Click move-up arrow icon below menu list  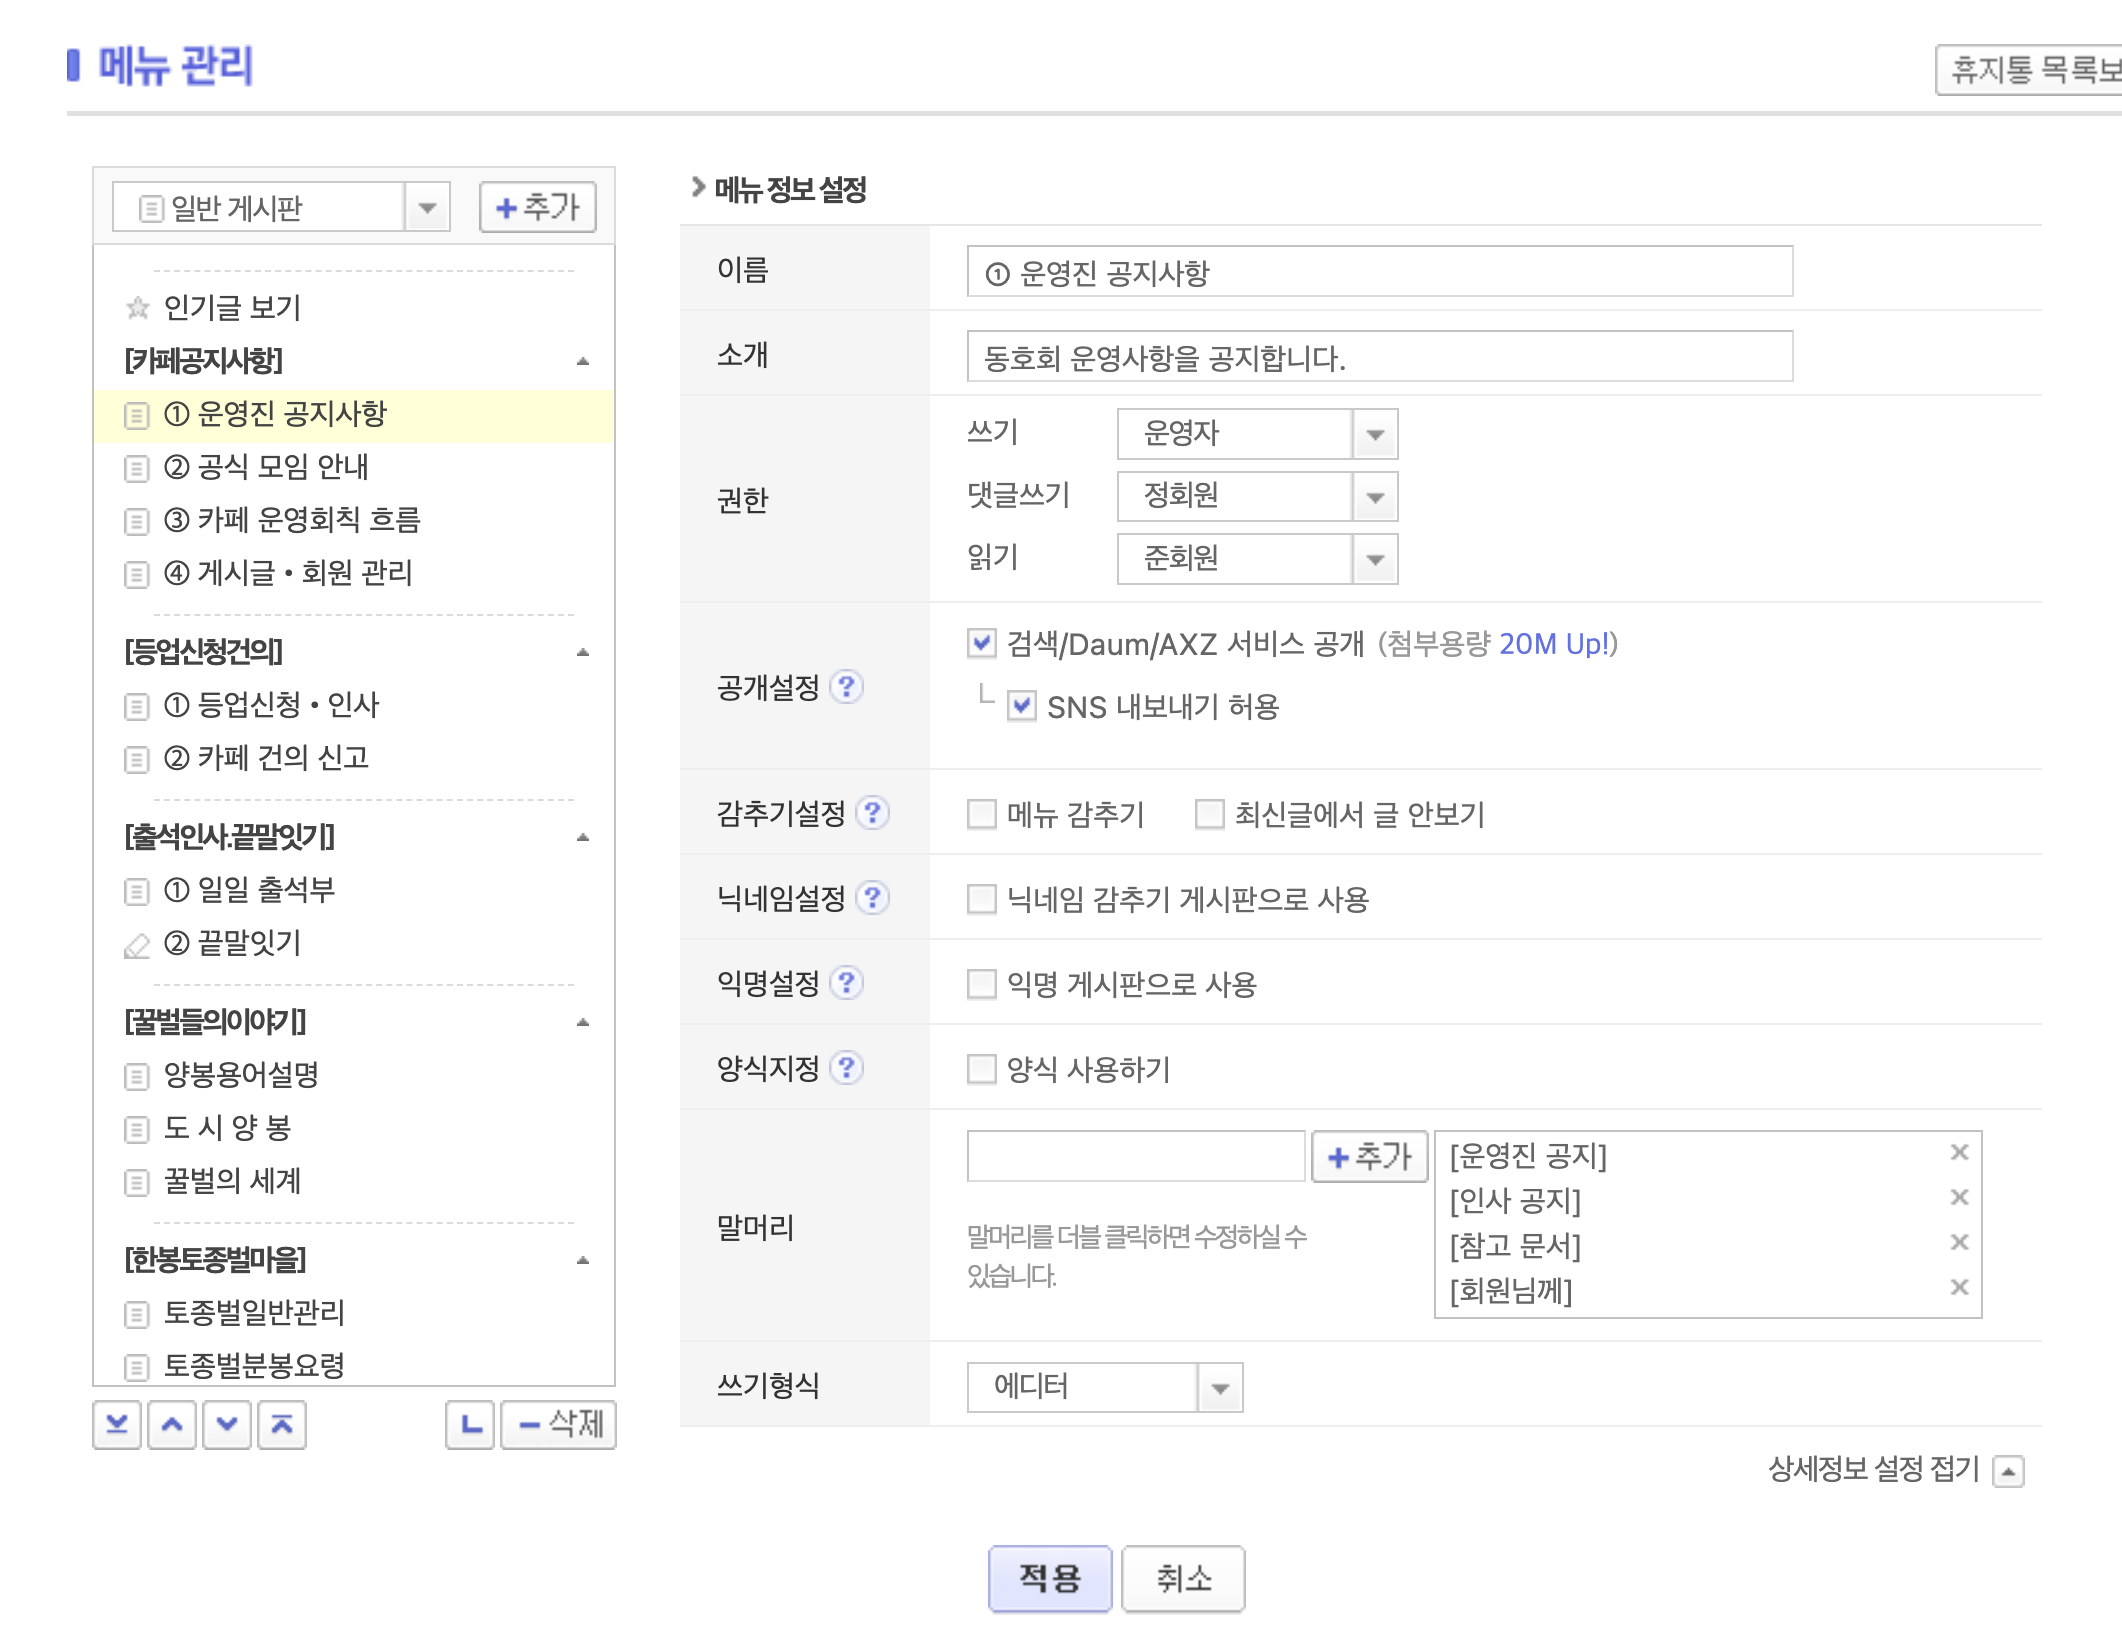click(172, 1424)
